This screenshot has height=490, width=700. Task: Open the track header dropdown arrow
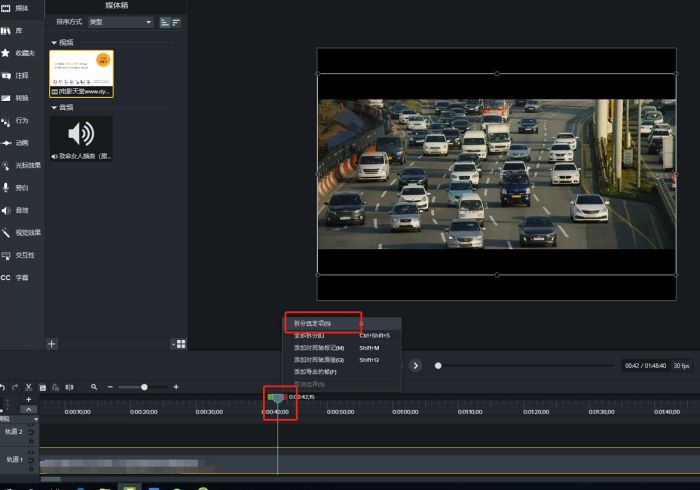[x=36, y=419]
